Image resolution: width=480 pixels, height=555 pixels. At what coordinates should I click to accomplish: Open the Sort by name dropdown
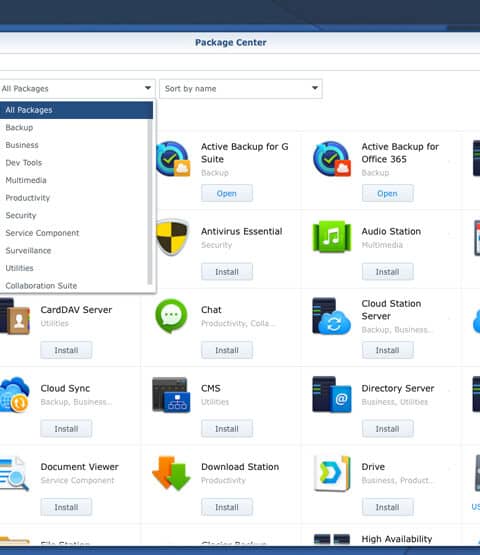point(241,88)
